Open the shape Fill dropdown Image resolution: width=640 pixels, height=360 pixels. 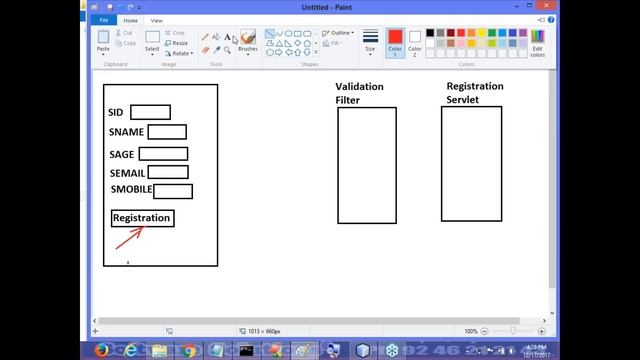pos(333,43)
